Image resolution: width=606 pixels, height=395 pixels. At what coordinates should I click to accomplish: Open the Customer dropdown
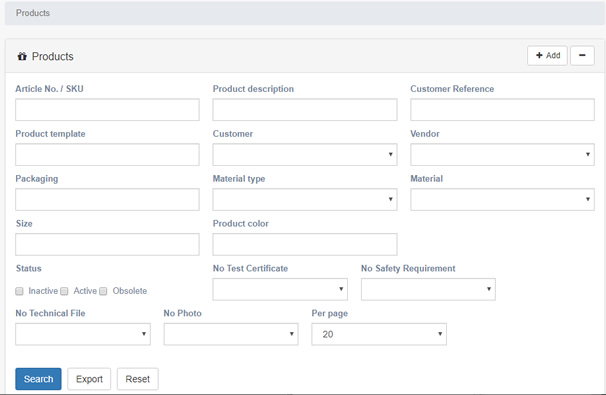tap(305, 155)
